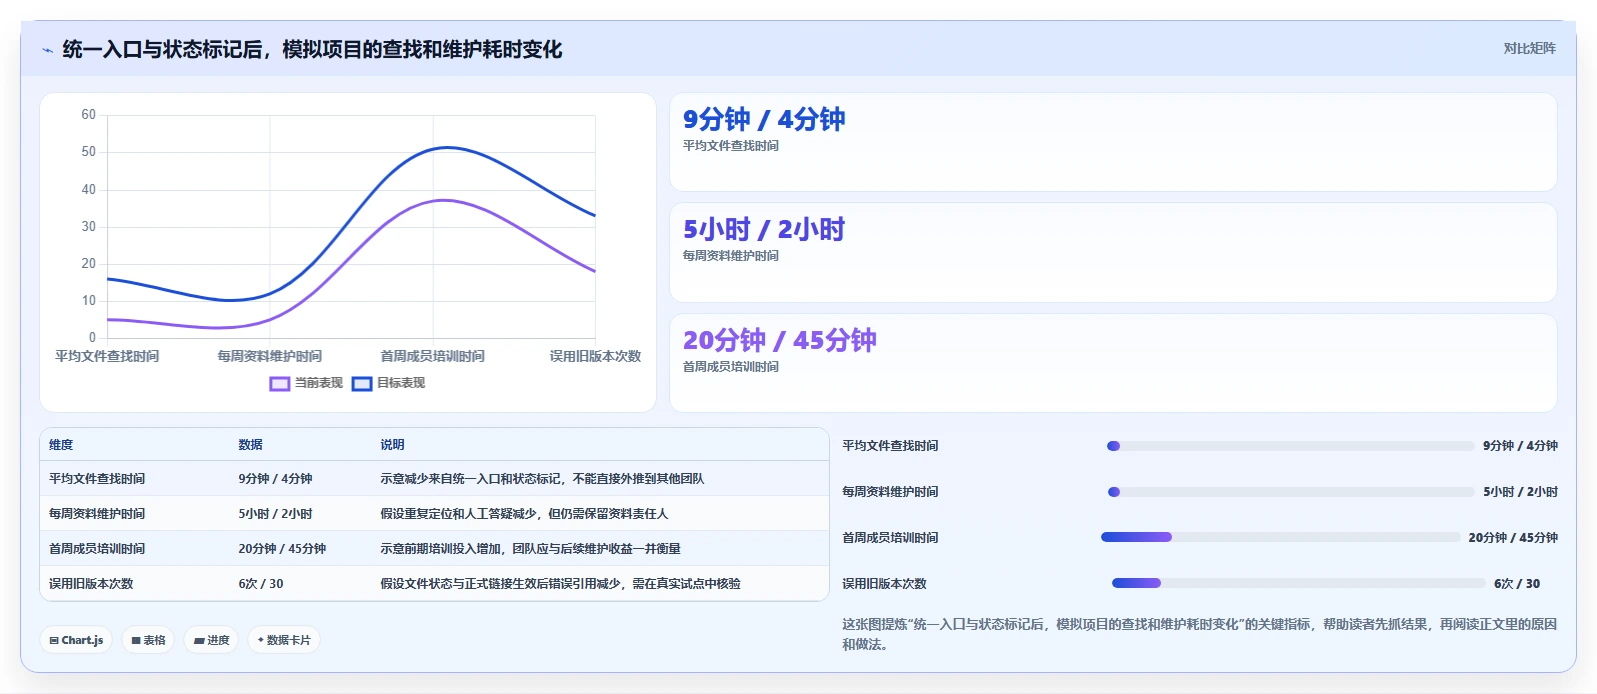This screenshot has height=694, width=1597.
Task: Click the header icon before the title
Action: click(47, 50)
